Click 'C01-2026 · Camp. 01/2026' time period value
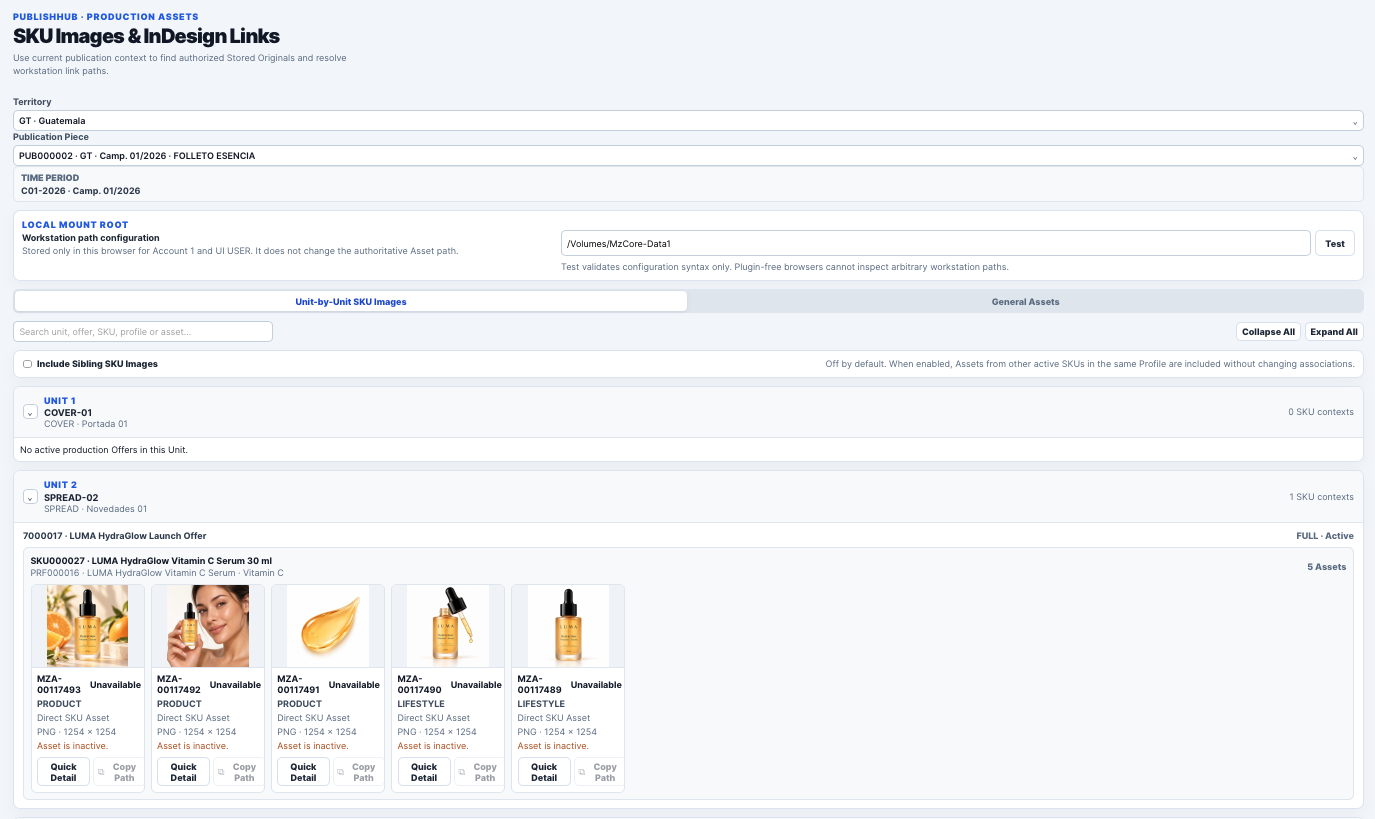The image size is (1375, 819). pos(81,190)
